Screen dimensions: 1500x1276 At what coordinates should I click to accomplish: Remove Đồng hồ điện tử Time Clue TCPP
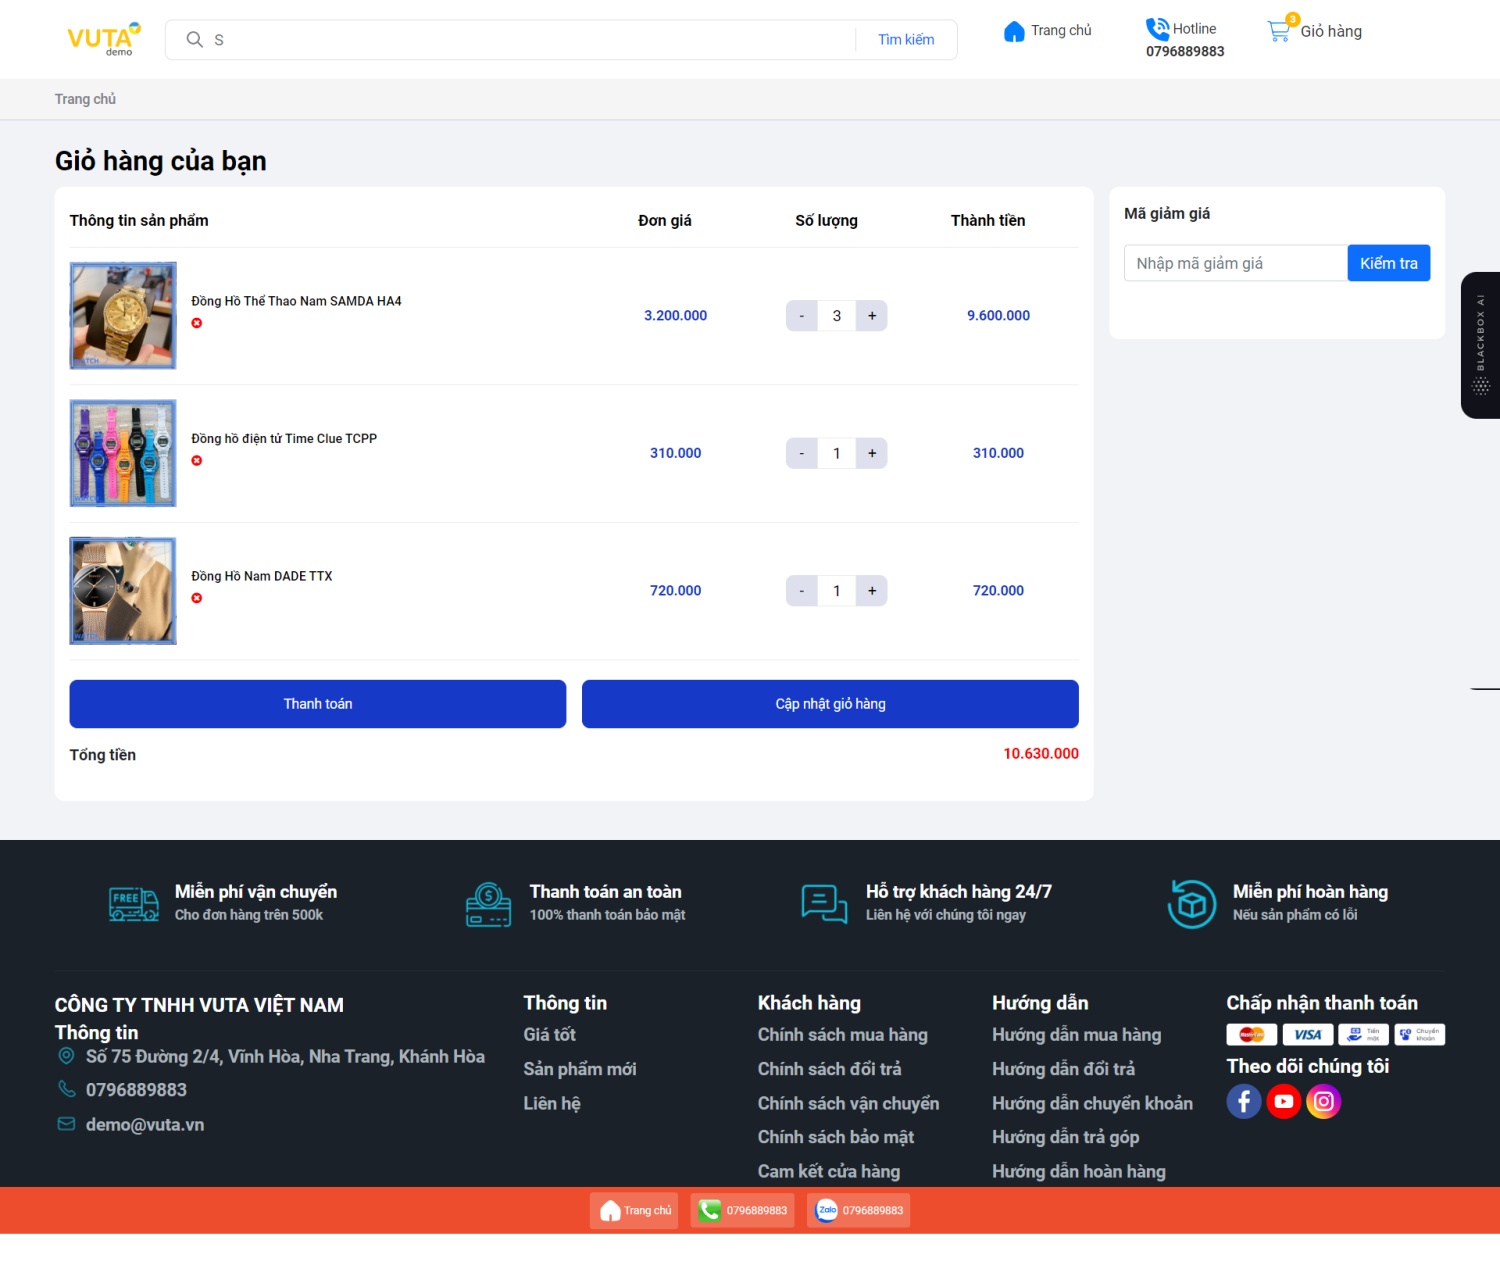[197, 461]
